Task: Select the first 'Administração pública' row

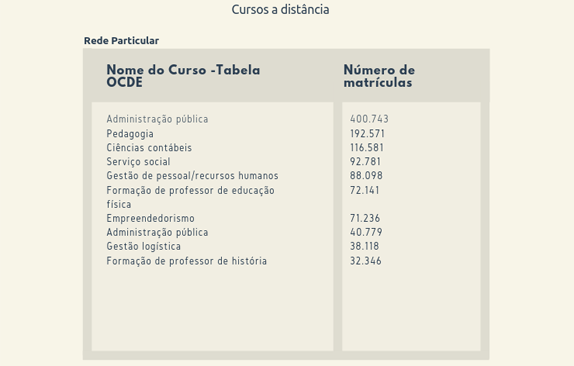Action: (157, 119)
